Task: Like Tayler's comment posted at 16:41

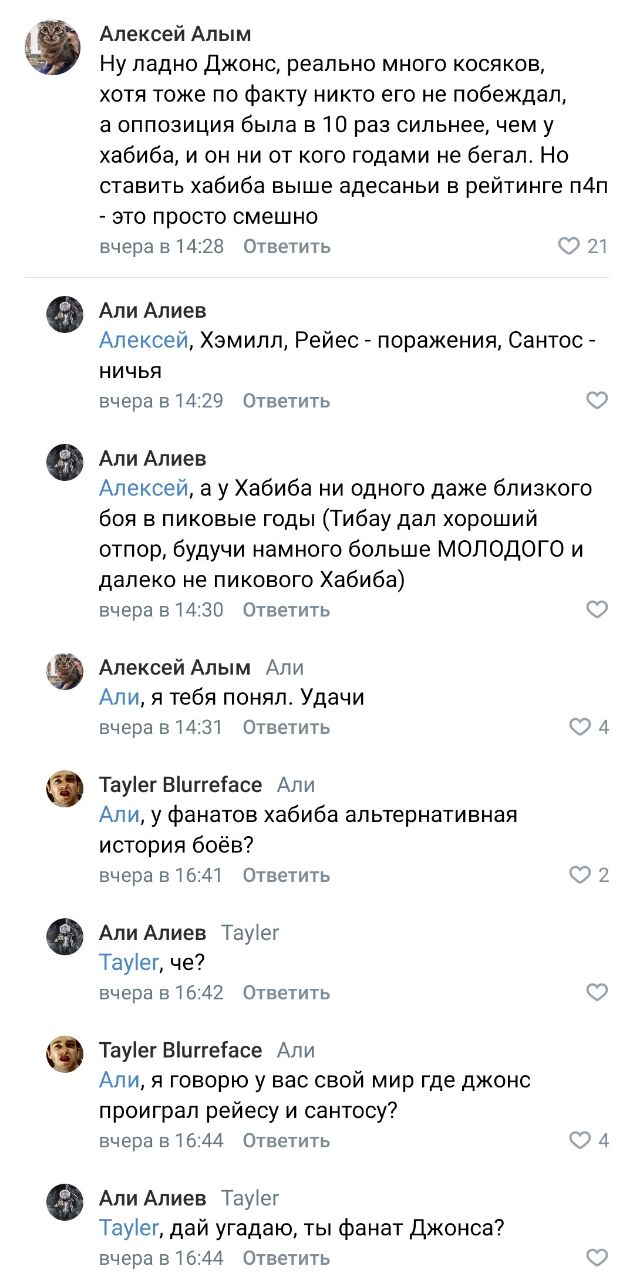Action: (580, 875)
